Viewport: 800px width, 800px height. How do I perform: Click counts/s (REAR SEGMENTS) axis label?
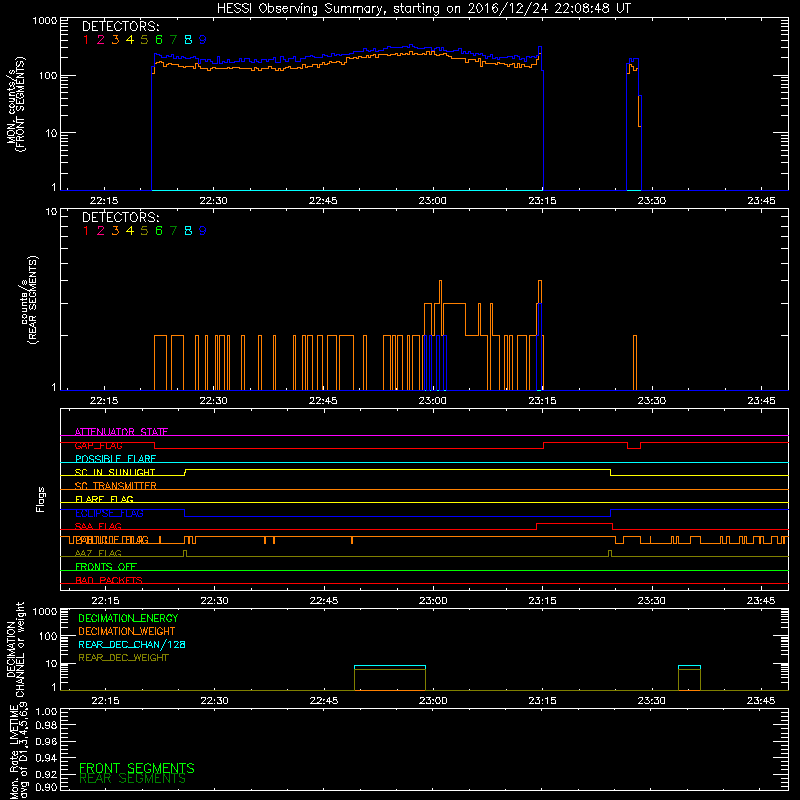click(29, 300)
